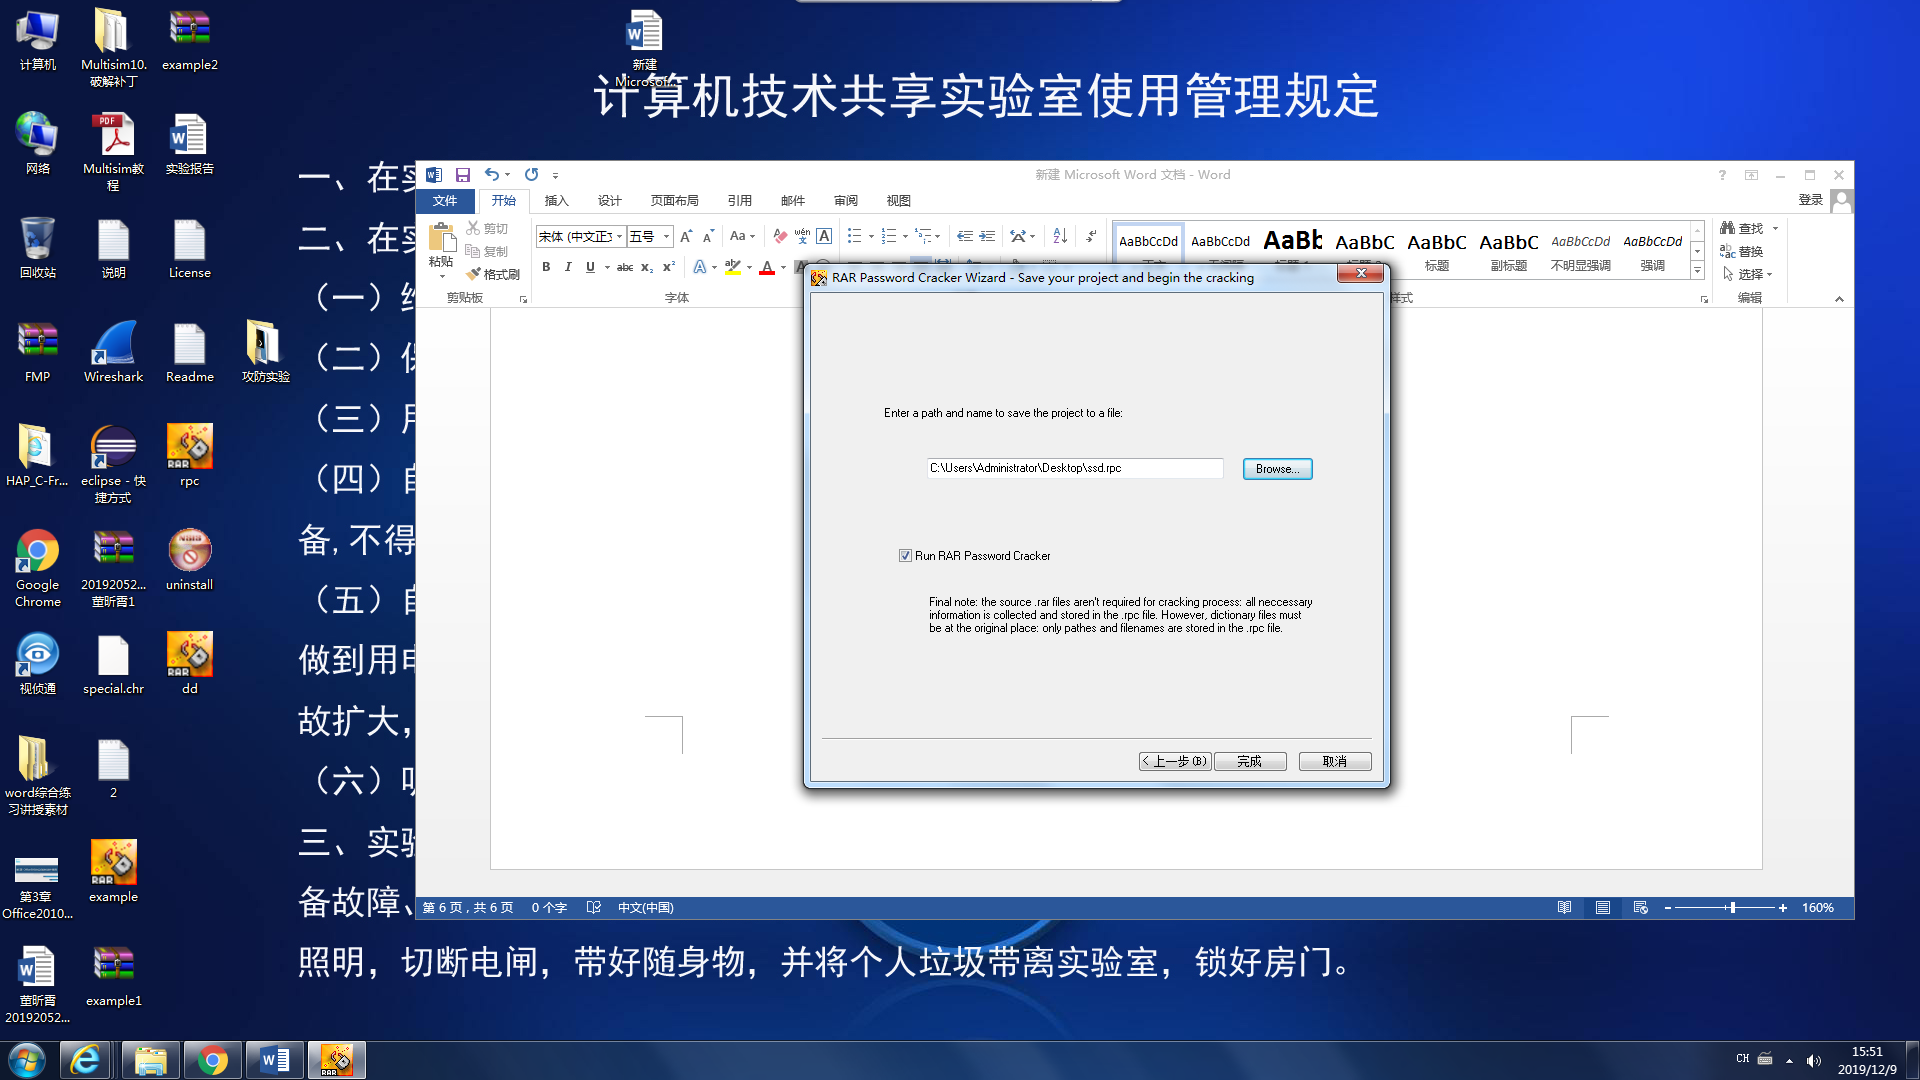The width and height of the screenshot is (1920, 1080).
Task: Click the Undo arrow icon
Action: [491, 175]
